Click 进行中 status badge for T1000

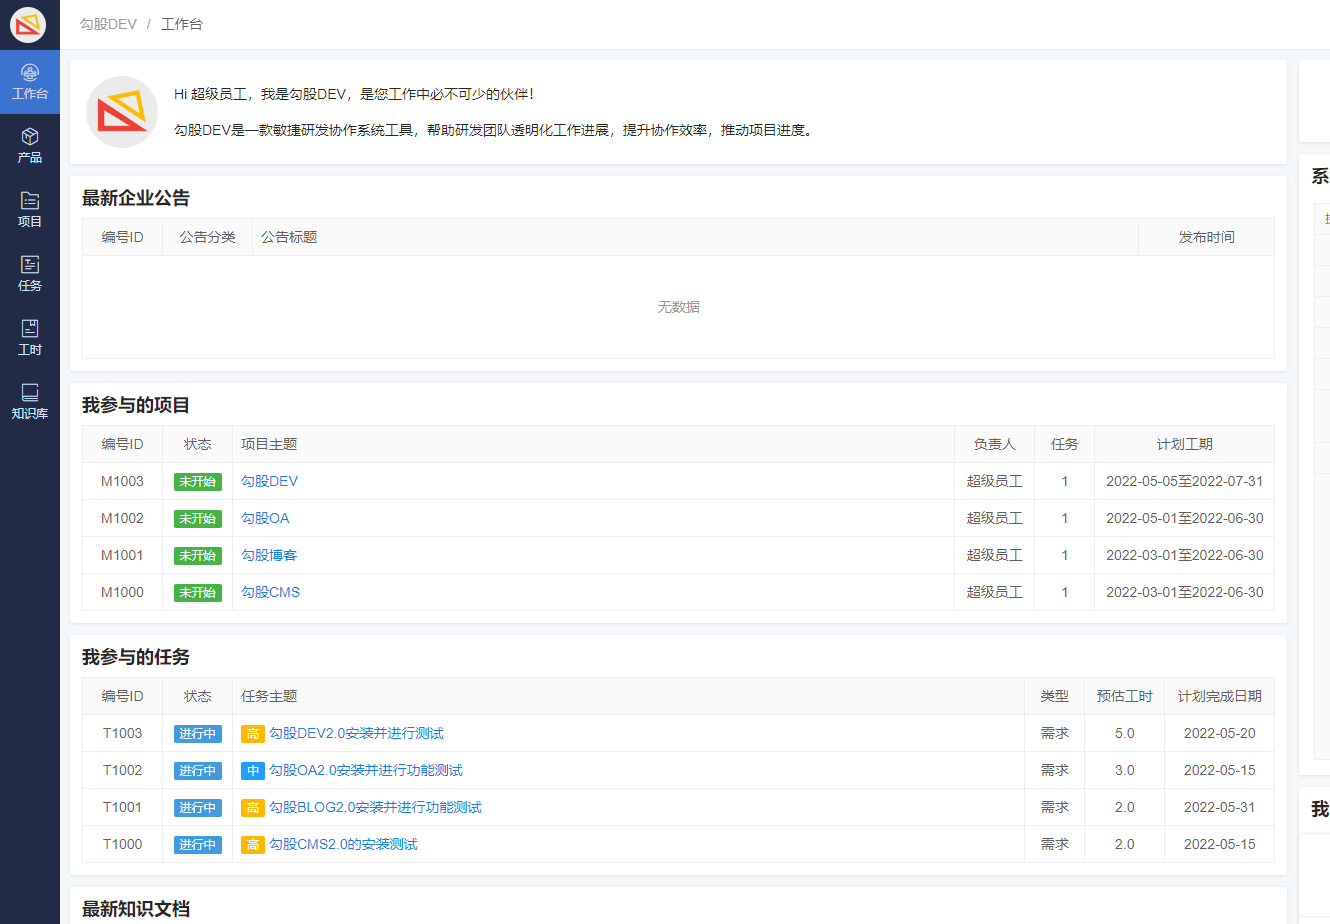[x=198, y=844]
